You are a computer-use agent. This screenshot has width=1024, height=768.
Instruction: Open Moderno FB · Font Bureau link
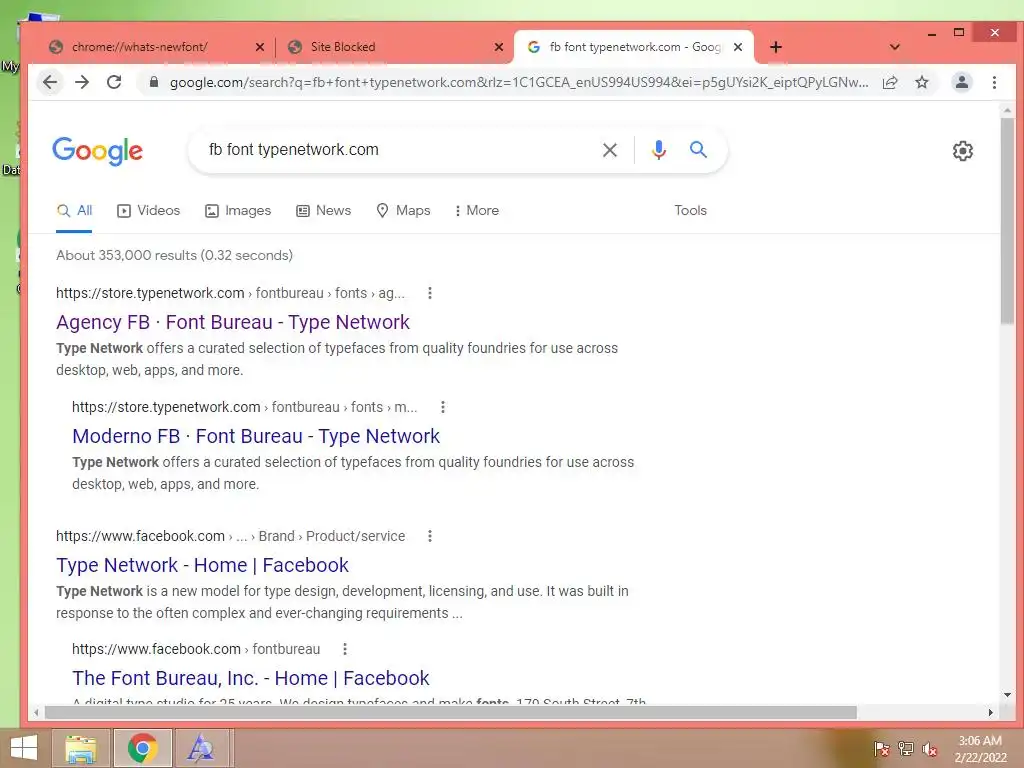click(256, 436)
